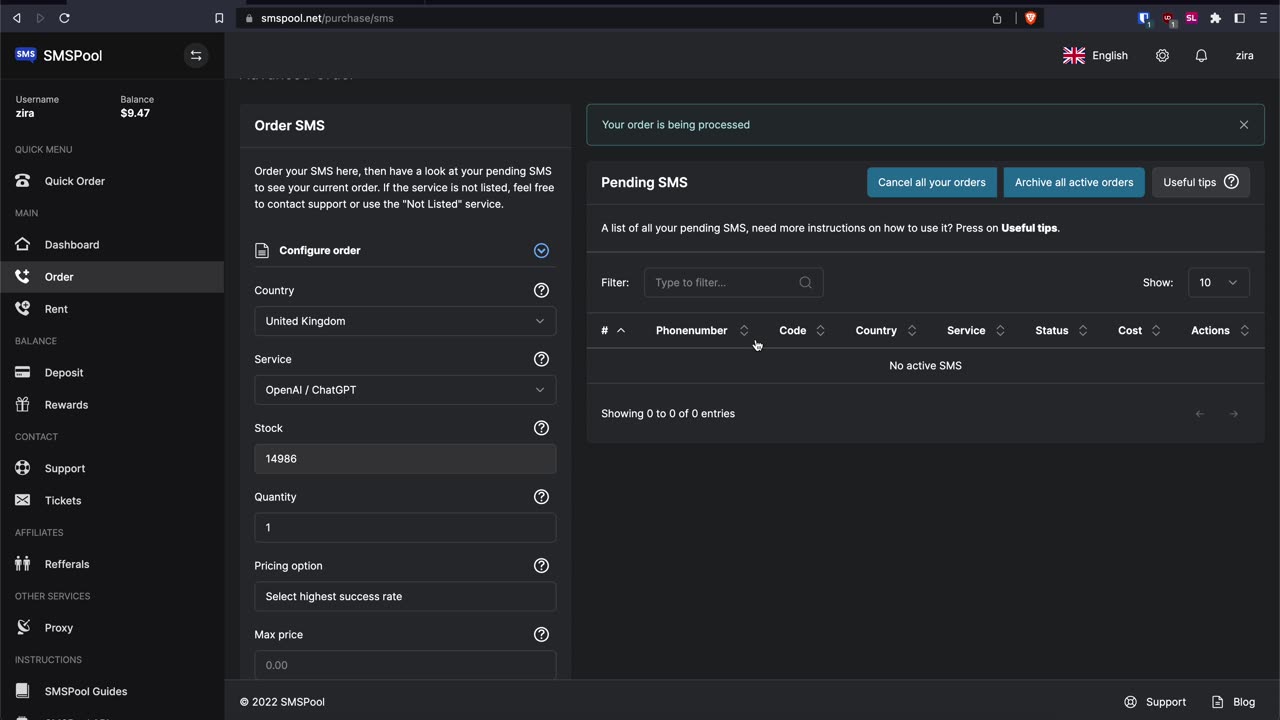This screenshot has height=720, width=1280.
Task: Click the Max price input field
Action: coord(405,665)
